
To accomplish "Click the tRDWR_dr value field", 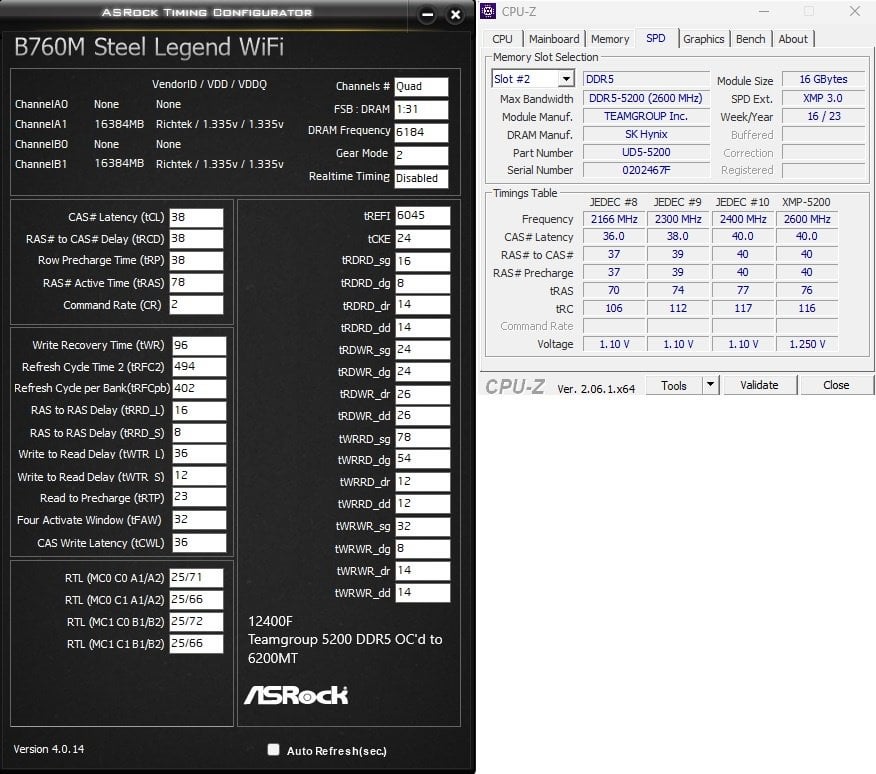I will point(422,394).
